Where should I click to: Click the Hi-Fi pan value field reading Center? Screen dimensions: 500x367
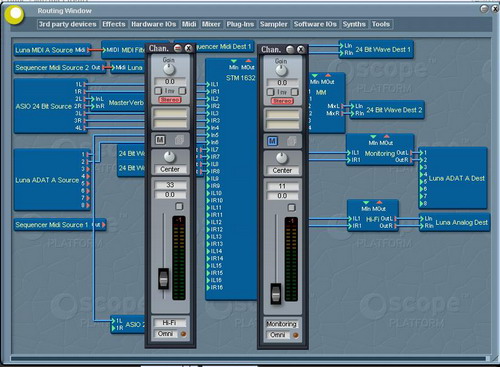click(x=170, y=169)
